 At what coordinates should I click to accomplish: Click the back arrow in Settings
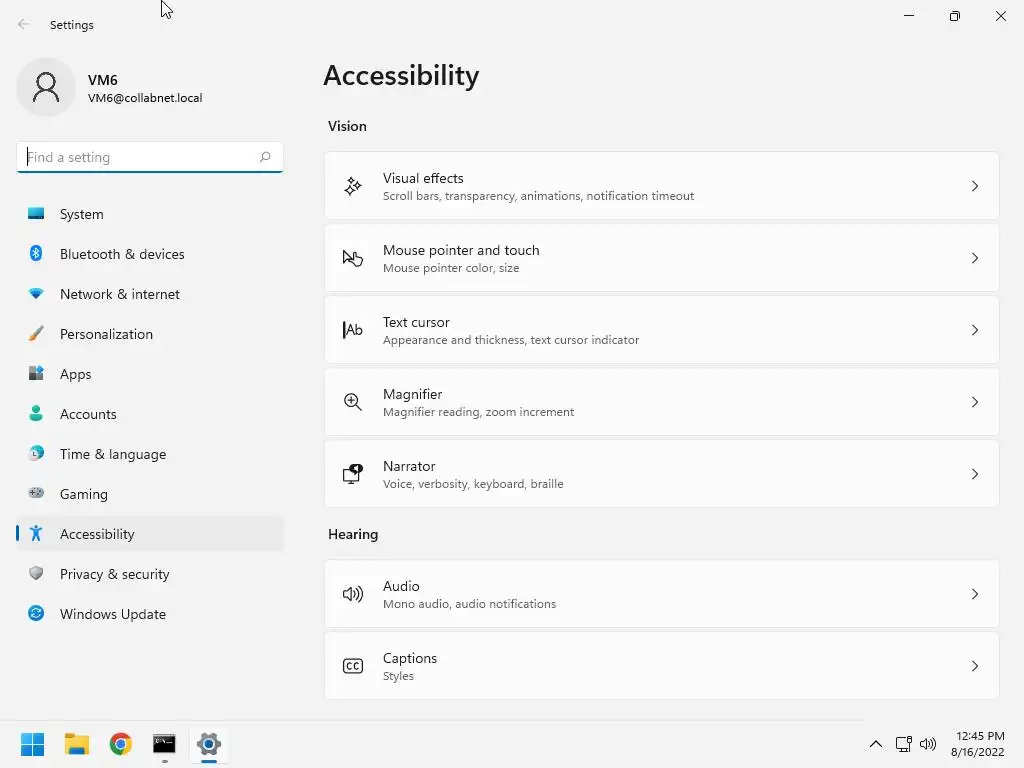pyautogui.click(x=24, y=25)
